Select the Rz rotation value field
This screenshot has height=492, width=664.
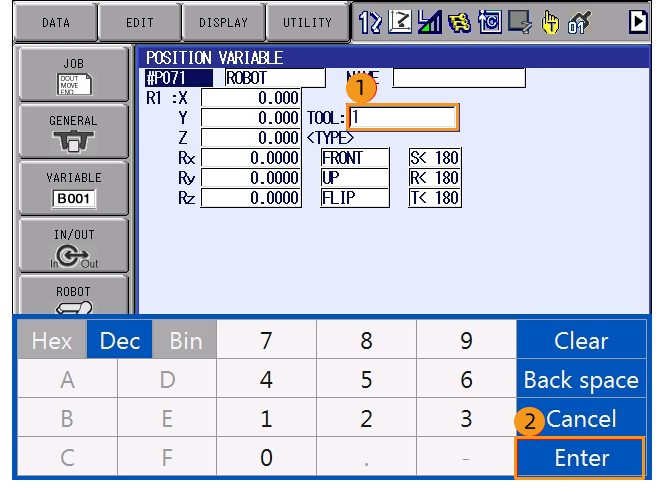(251, 198)
